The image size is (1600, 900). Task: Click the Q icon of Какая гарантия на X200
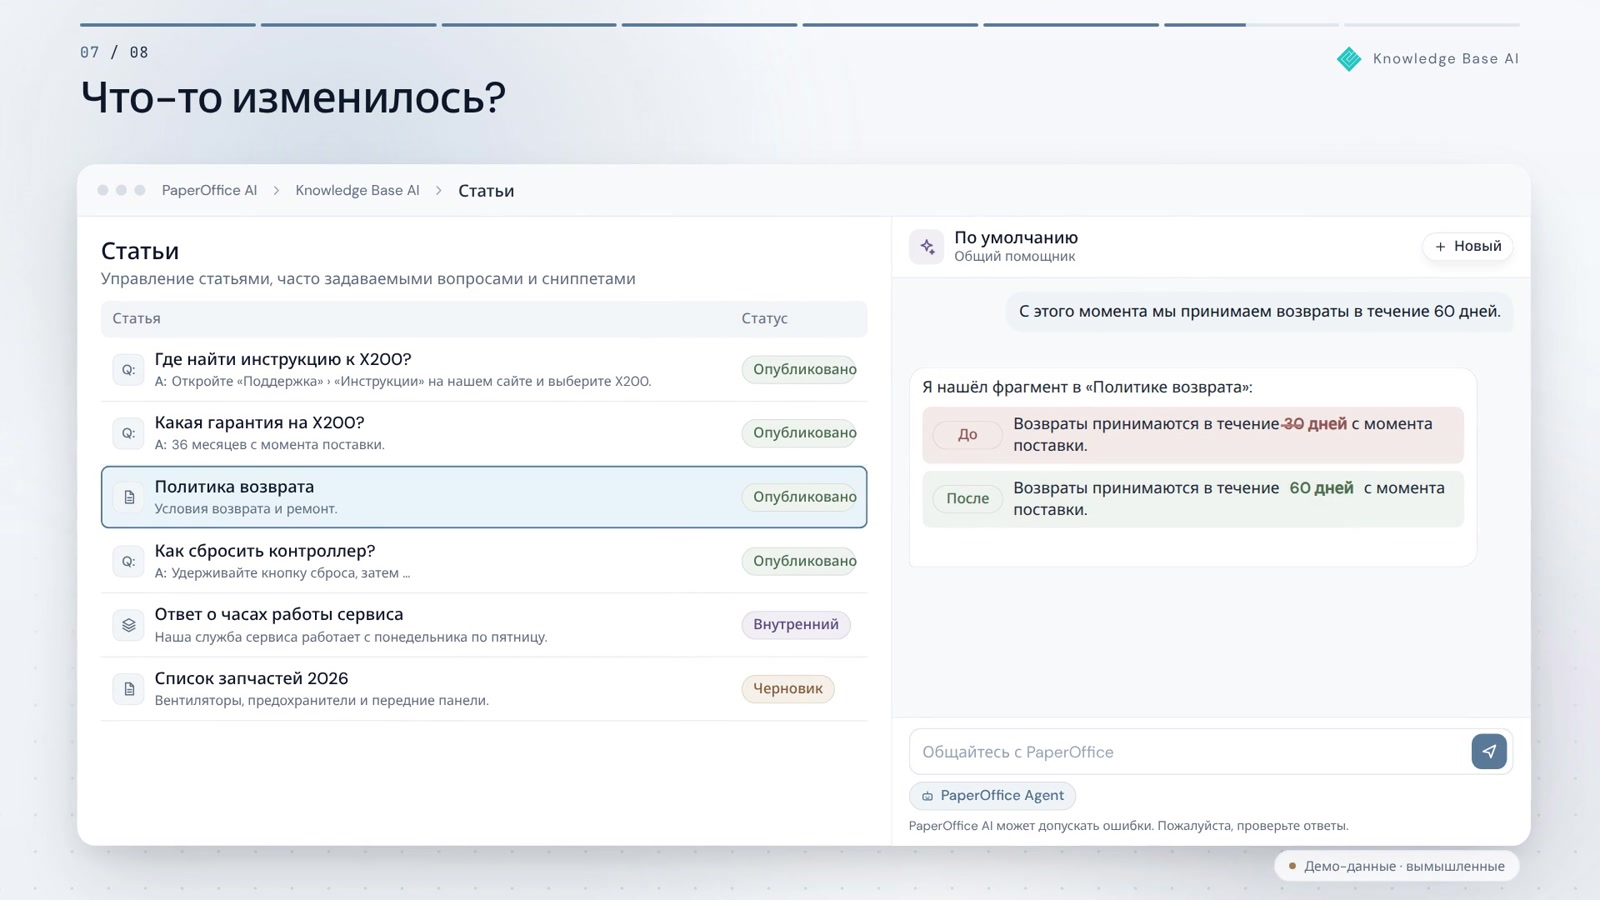coord(128,433)
